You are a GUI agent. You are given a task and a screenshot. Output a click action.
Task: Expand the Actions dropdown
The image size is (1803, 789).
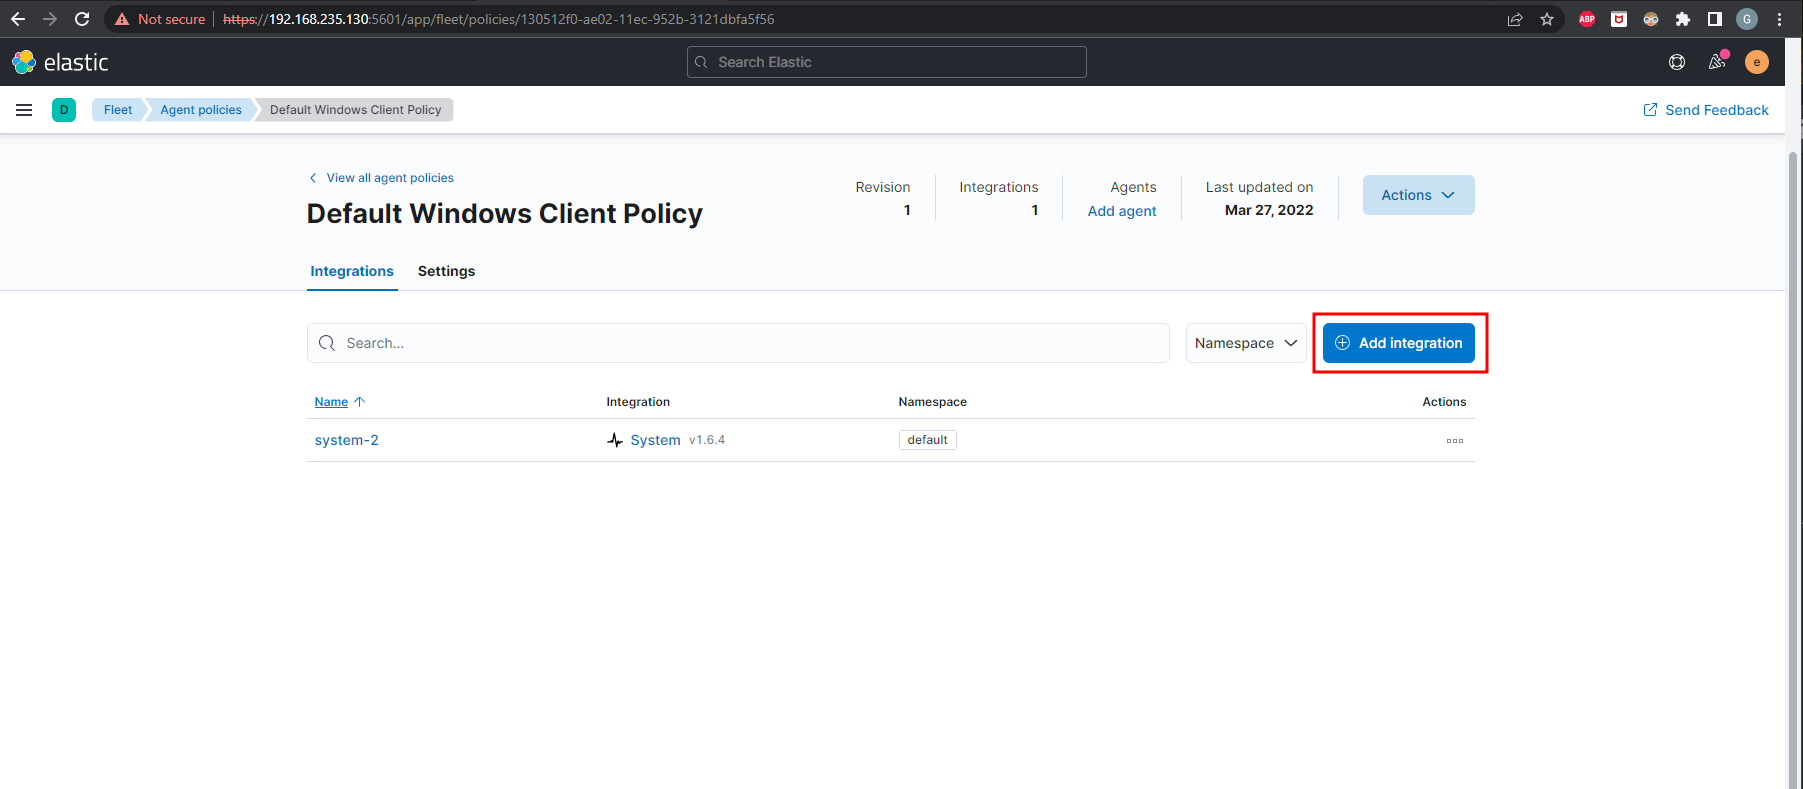point(1417,195)
